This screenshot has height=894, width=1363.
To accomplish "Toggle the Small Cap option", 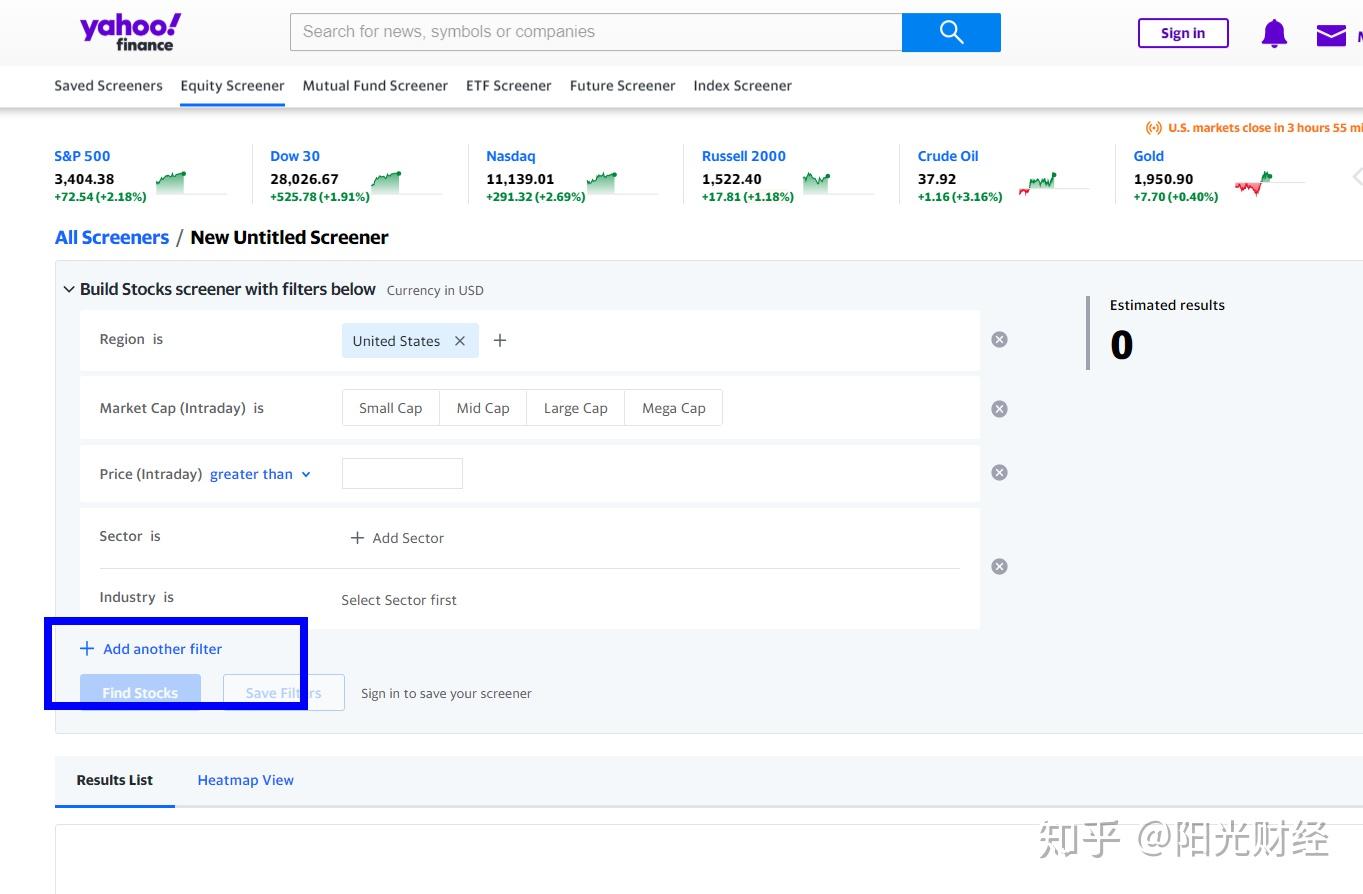I will [391, 408].
